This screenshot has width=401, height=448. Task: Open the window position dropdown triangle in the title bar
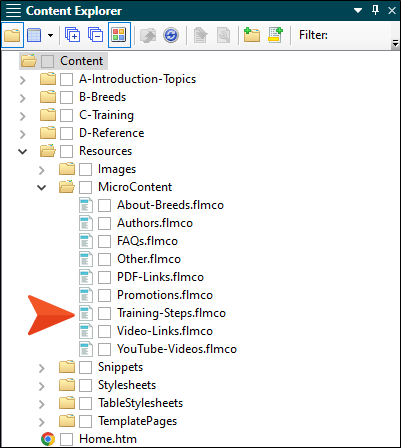(x=358, y=11)
